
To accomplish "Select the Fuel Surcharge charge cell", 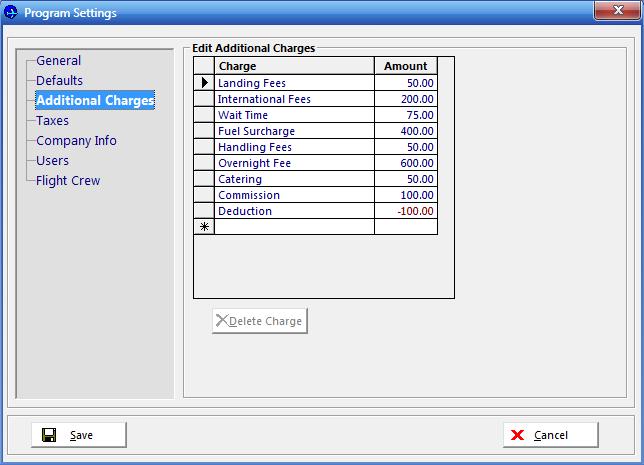I will pyautogui.click(x=294, y=131).
